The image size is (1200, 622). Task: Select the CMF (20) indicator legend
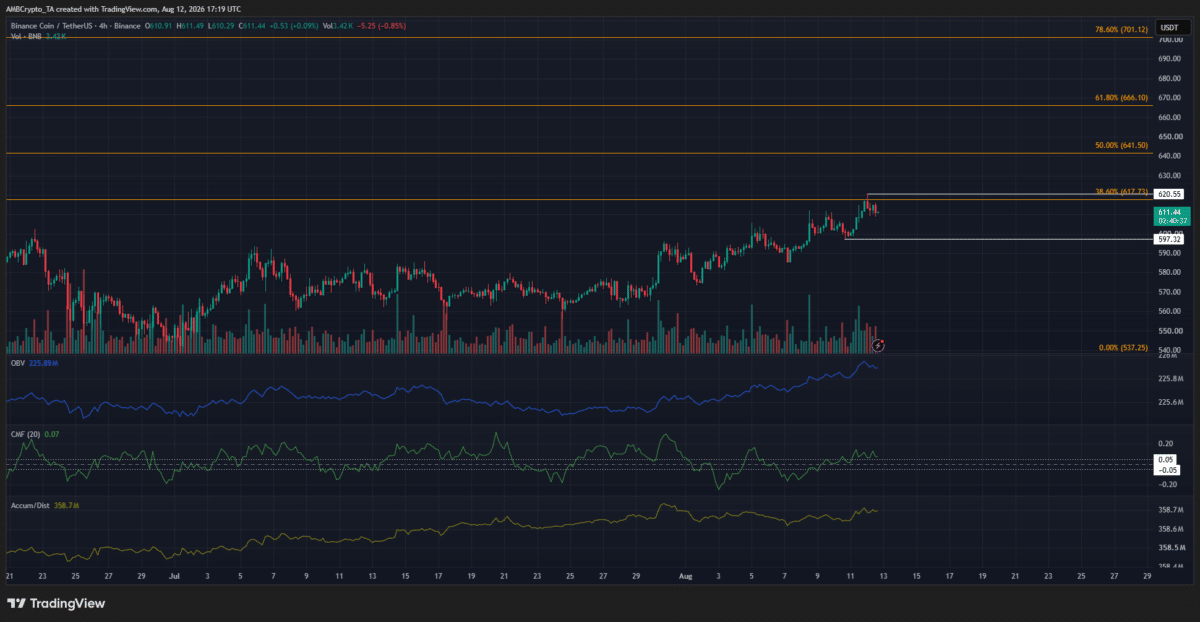23,434
